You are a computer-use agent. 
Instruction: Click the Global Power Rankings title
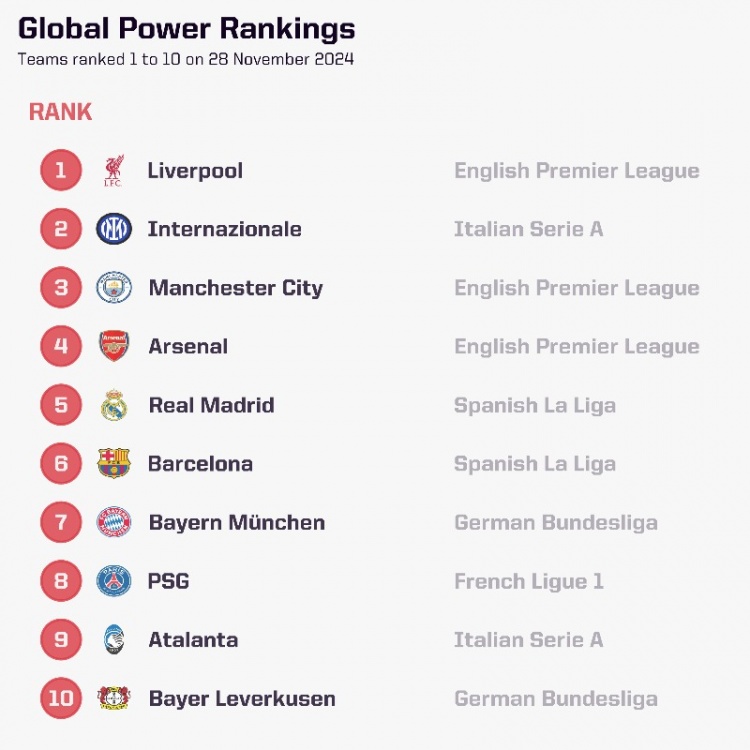point(187,28)
